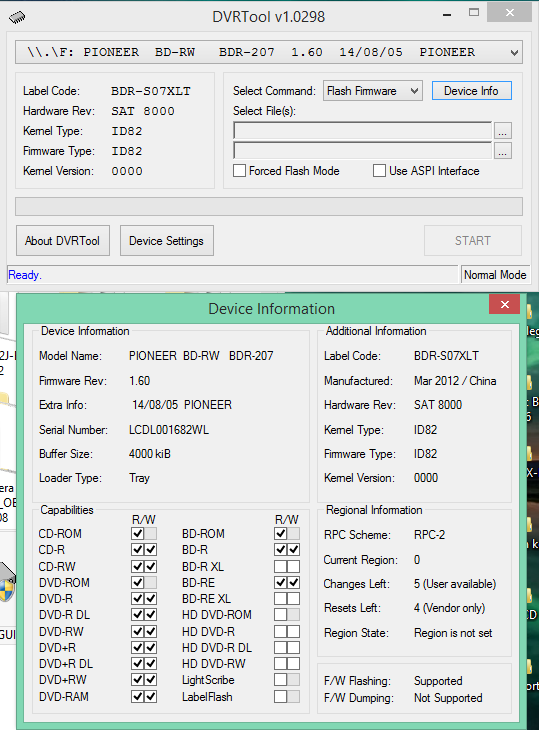Toggle CD-ROM read checkbox
The width and height of the screenshot is (539, 730).
138,534
